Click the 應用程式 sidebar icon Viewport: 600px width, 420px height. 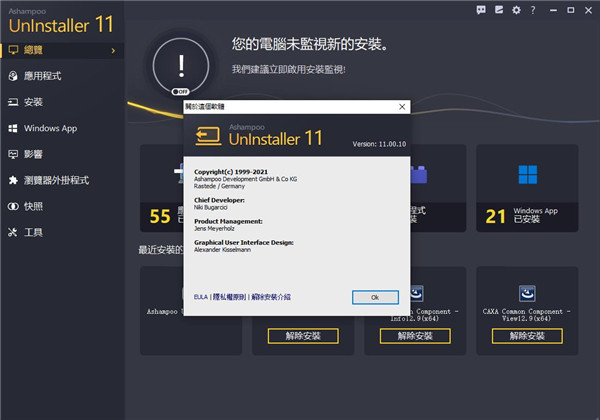tap(13, 76)
